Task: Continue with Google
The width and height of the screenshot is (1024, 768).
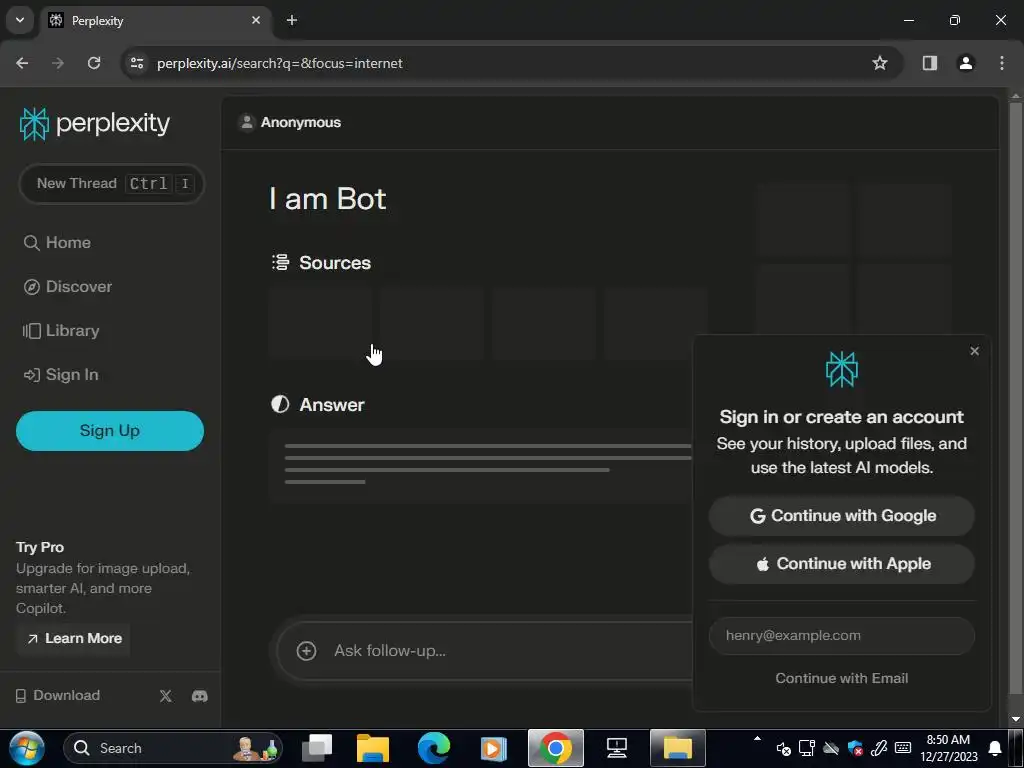Action: 842,516
